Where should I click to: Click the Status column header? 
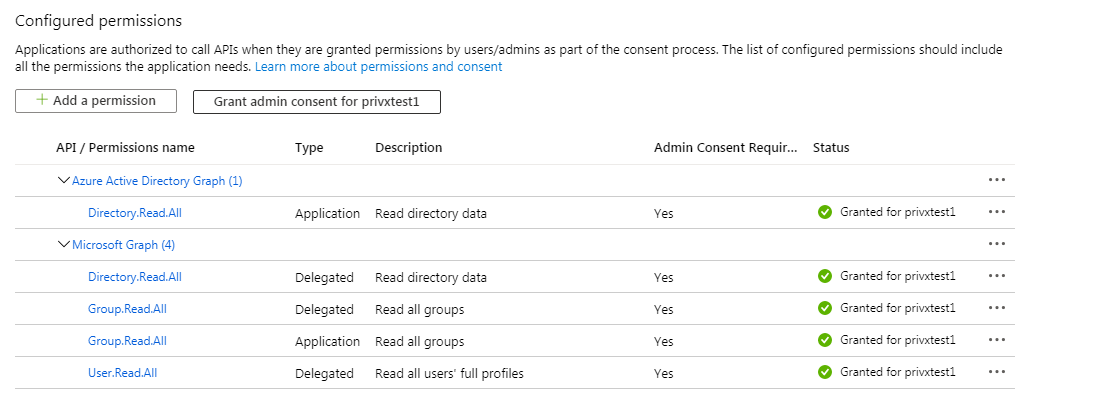(x=831, y=148)
